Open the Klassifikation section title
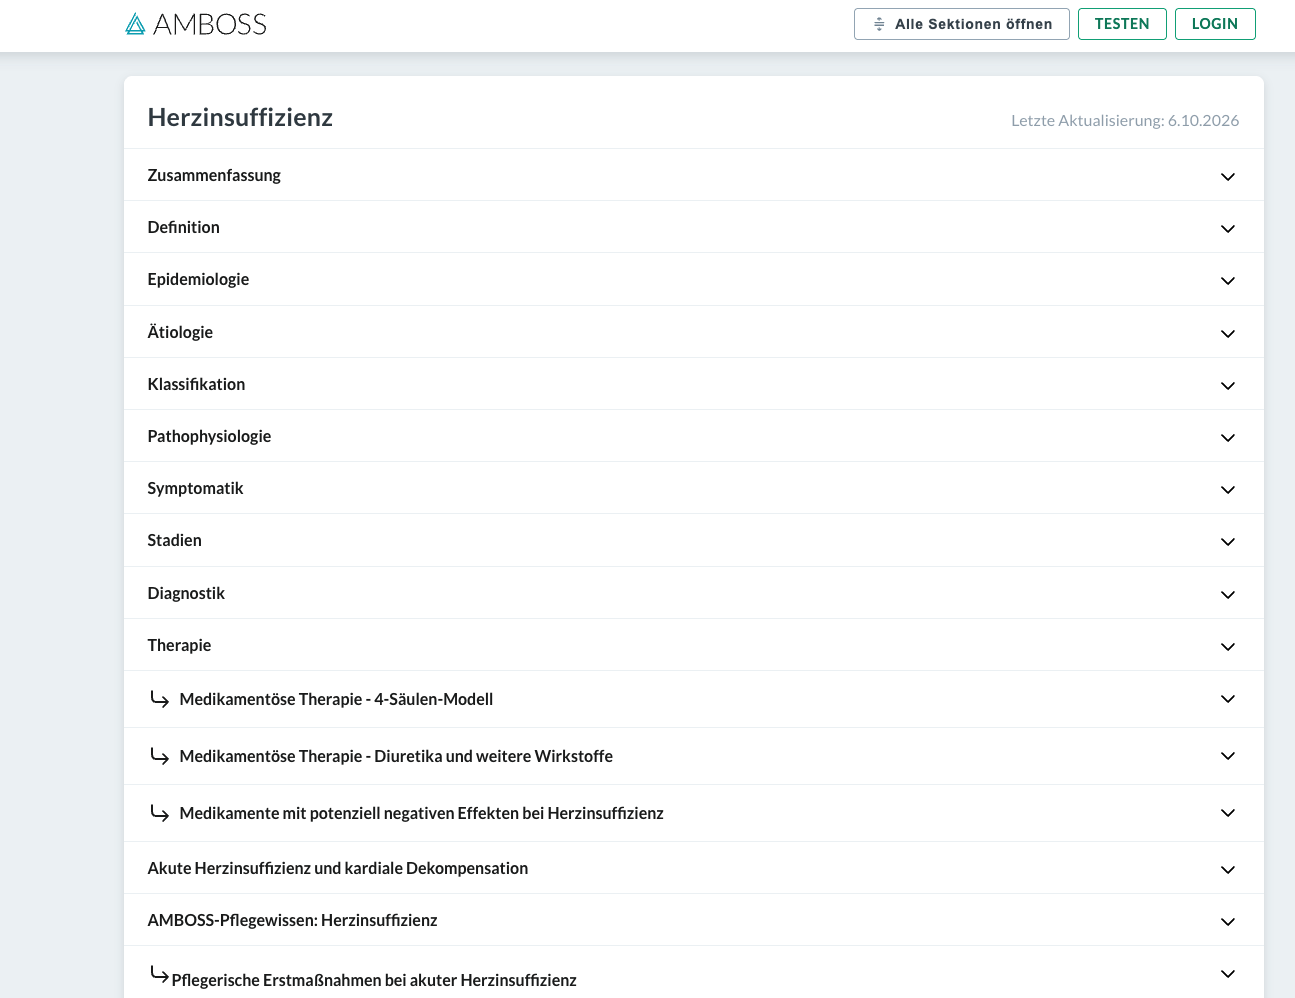This screenshot has height=998, width=1295. tap(196, 384)
